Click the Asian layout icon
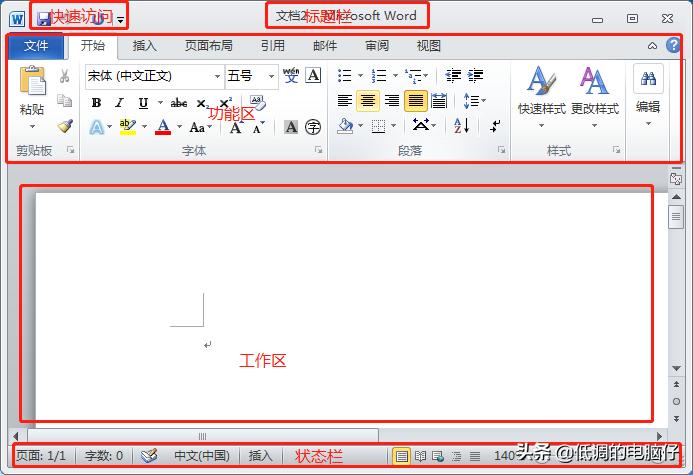 421,126
